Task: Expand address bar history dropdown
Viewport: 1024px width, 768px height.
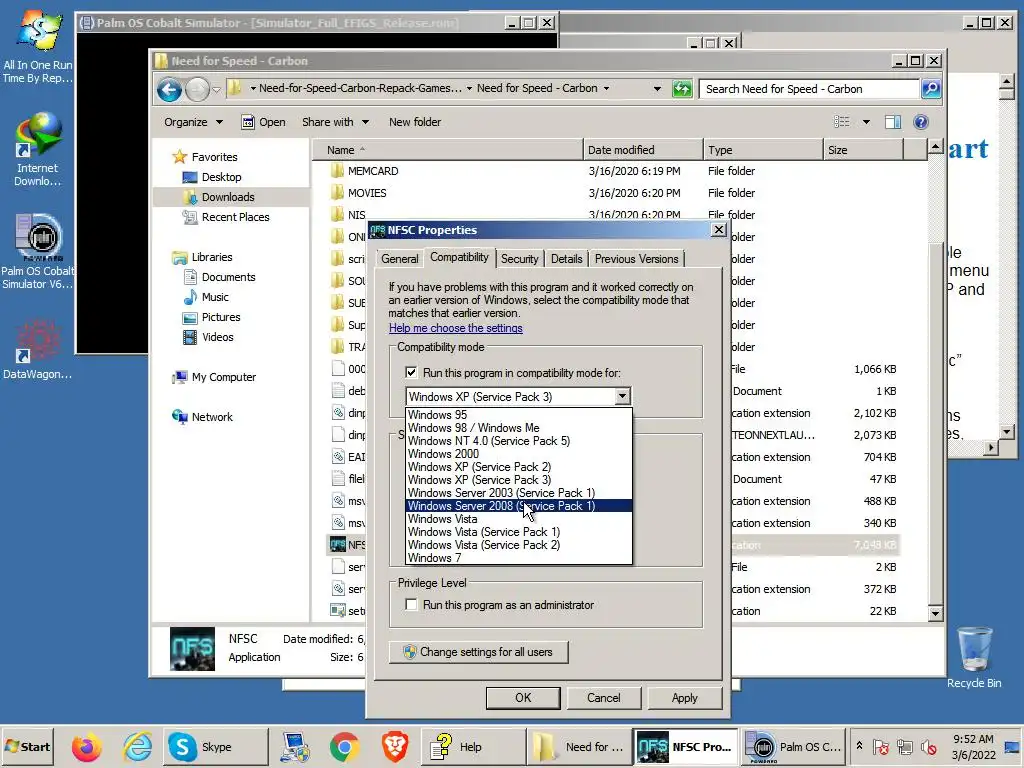Action: 657,89
